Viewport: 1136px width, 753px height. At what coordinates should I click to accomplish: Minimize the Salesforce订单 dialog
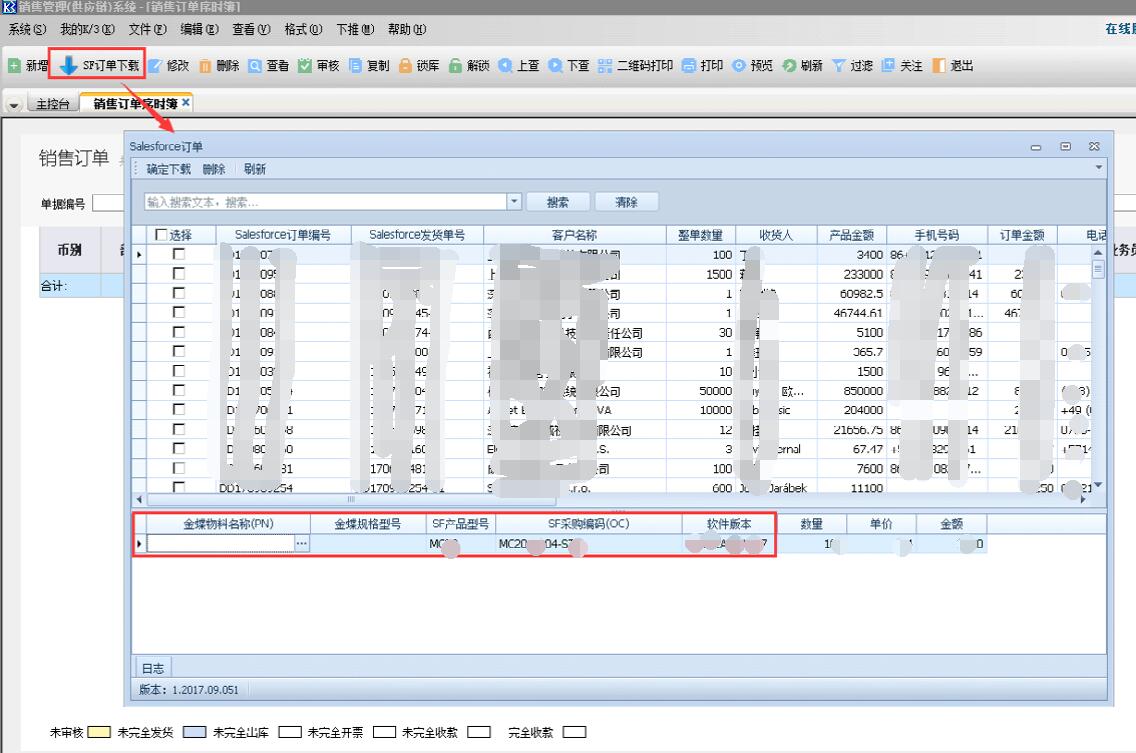tap(1036, 146)
